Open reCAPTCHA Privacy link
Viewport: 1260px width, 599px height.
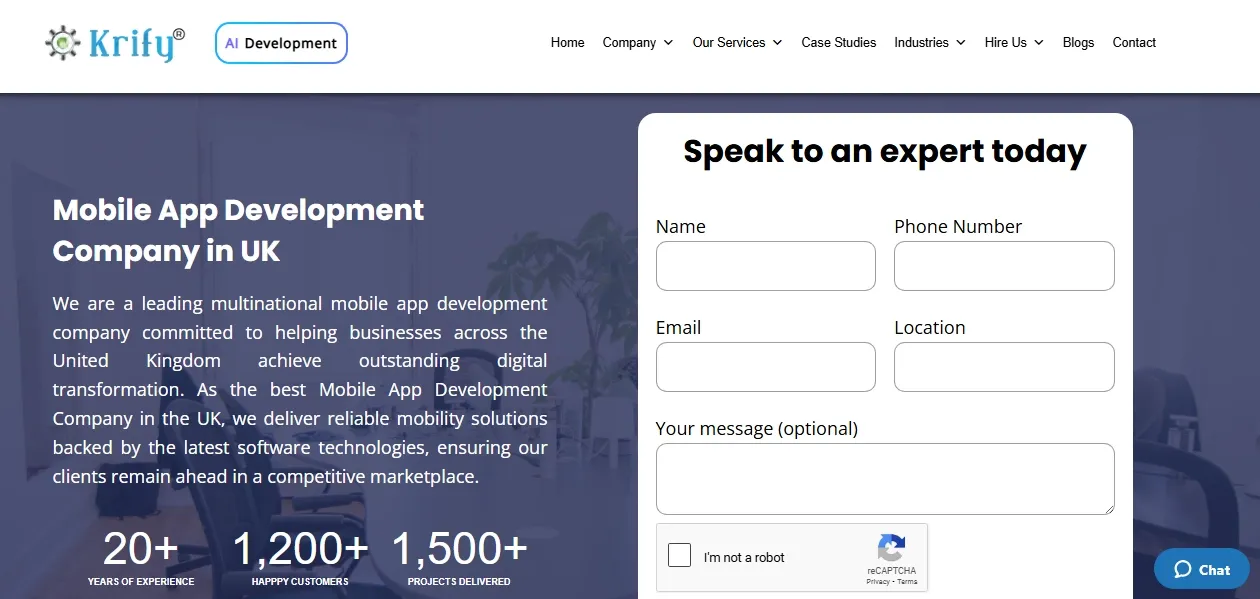point(878,581)
